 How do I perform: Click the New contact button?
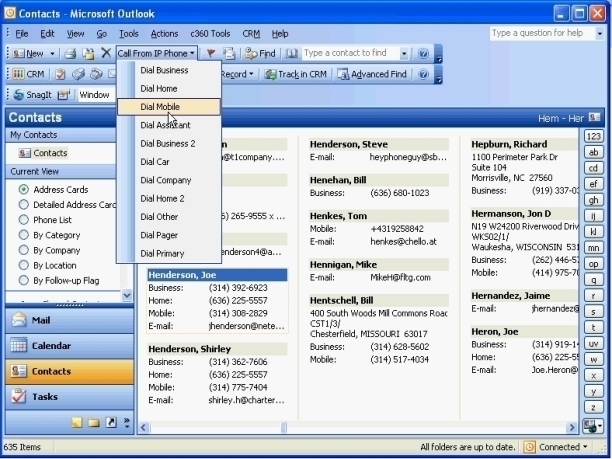tap(29, 53)
